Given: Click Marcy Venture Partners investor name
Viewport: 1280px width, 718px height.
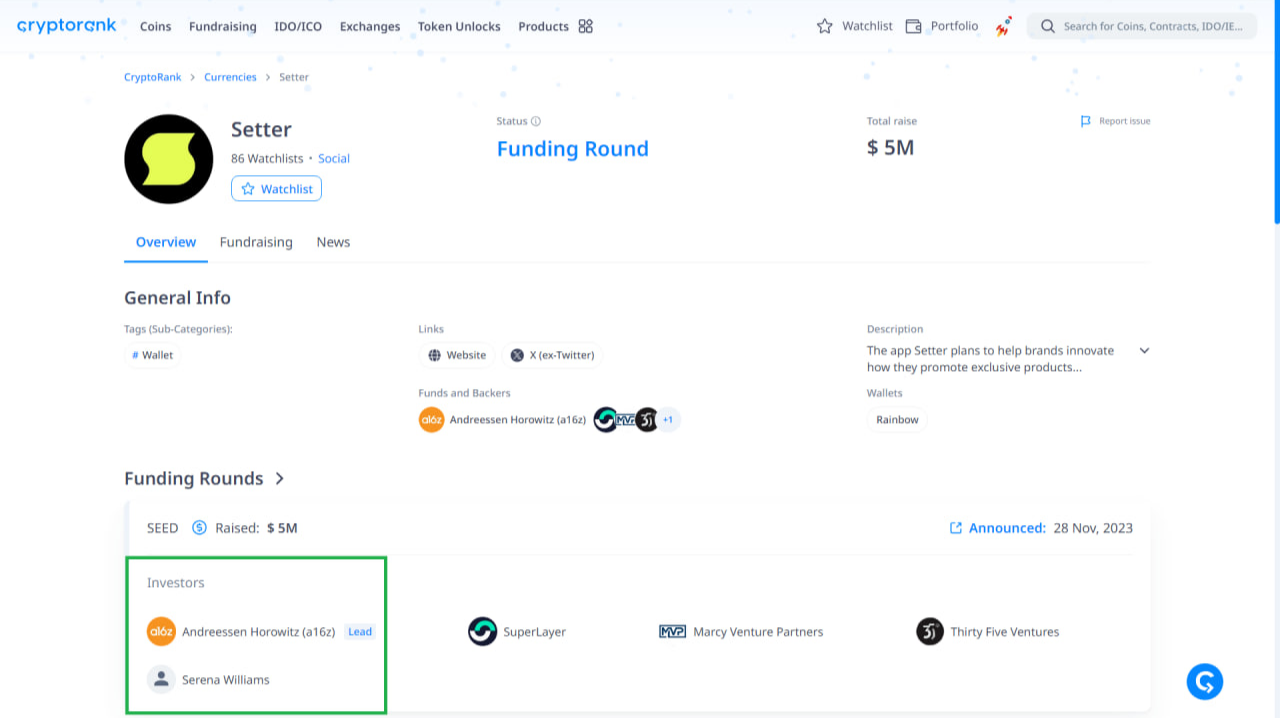Looking at the screenshot, I should (758, 632).
